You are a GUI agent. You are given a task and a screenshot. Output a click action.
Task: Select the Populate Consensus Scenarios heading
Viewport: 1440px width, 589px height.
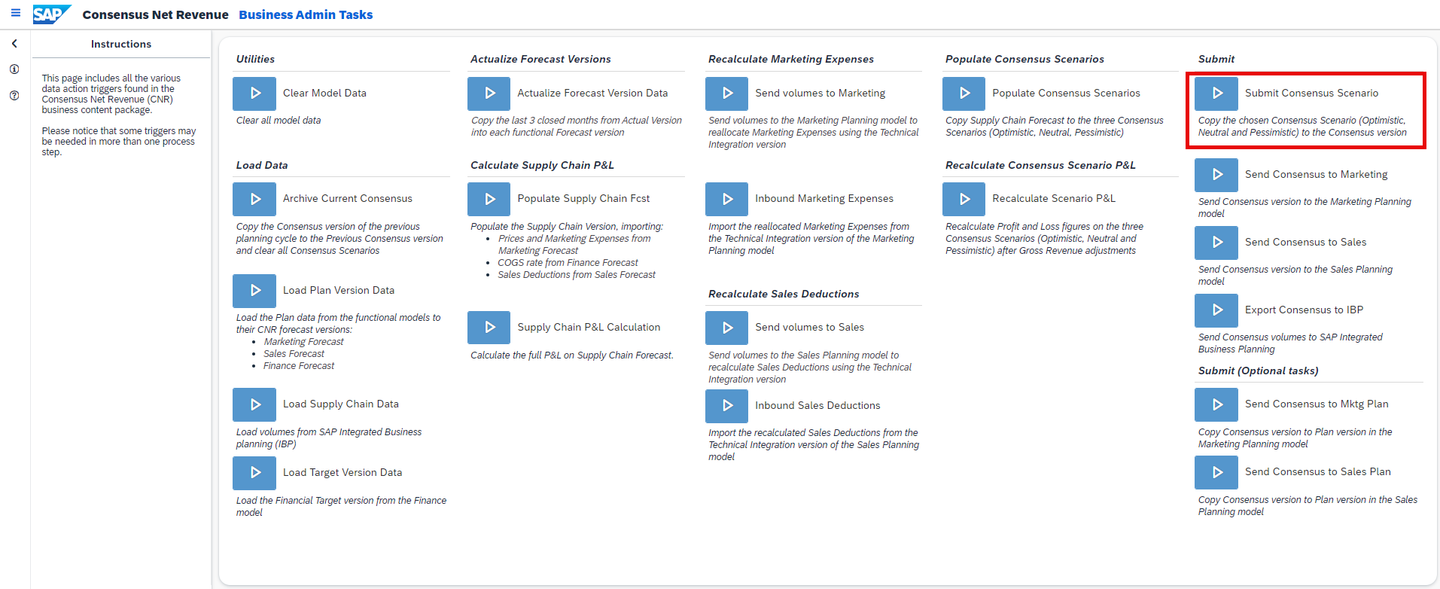tap(1025, 60)
